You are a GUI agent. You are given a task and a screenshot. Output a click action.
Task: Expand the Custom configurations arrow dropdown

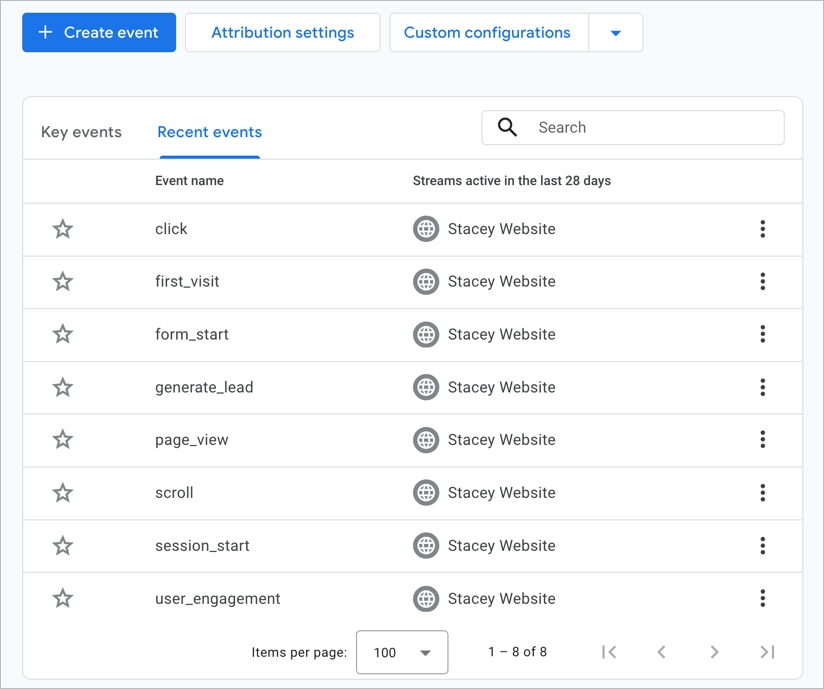pos(615,33)
